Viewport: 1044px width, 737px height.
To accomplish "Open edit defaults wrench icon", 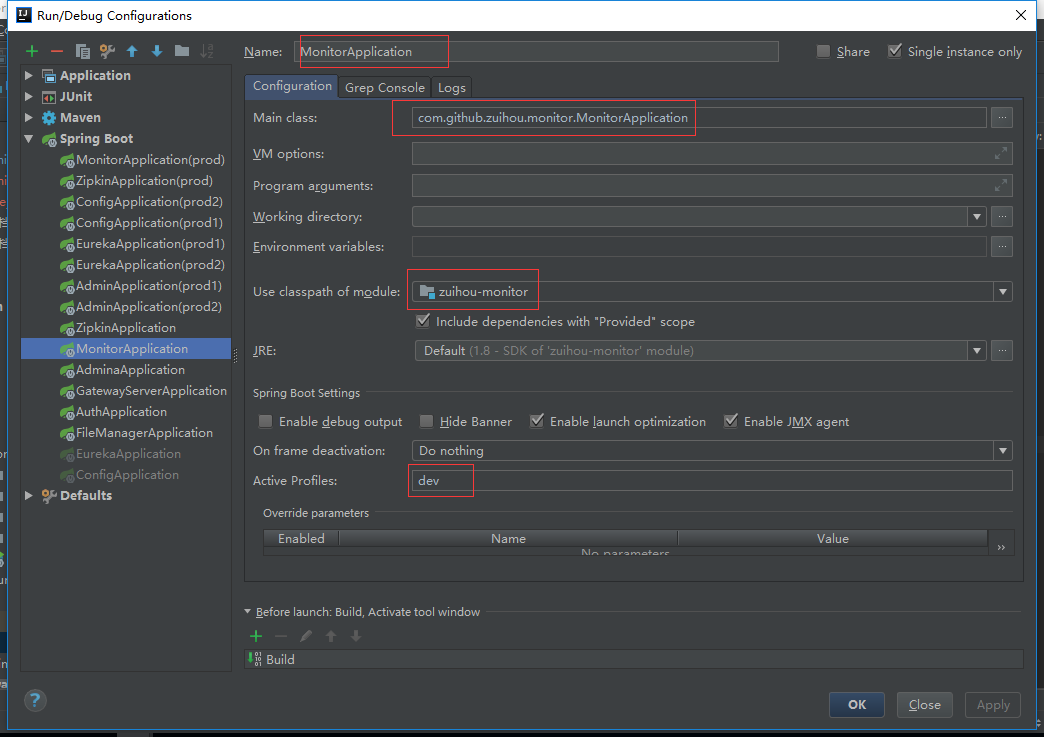I will pos(107,51).
